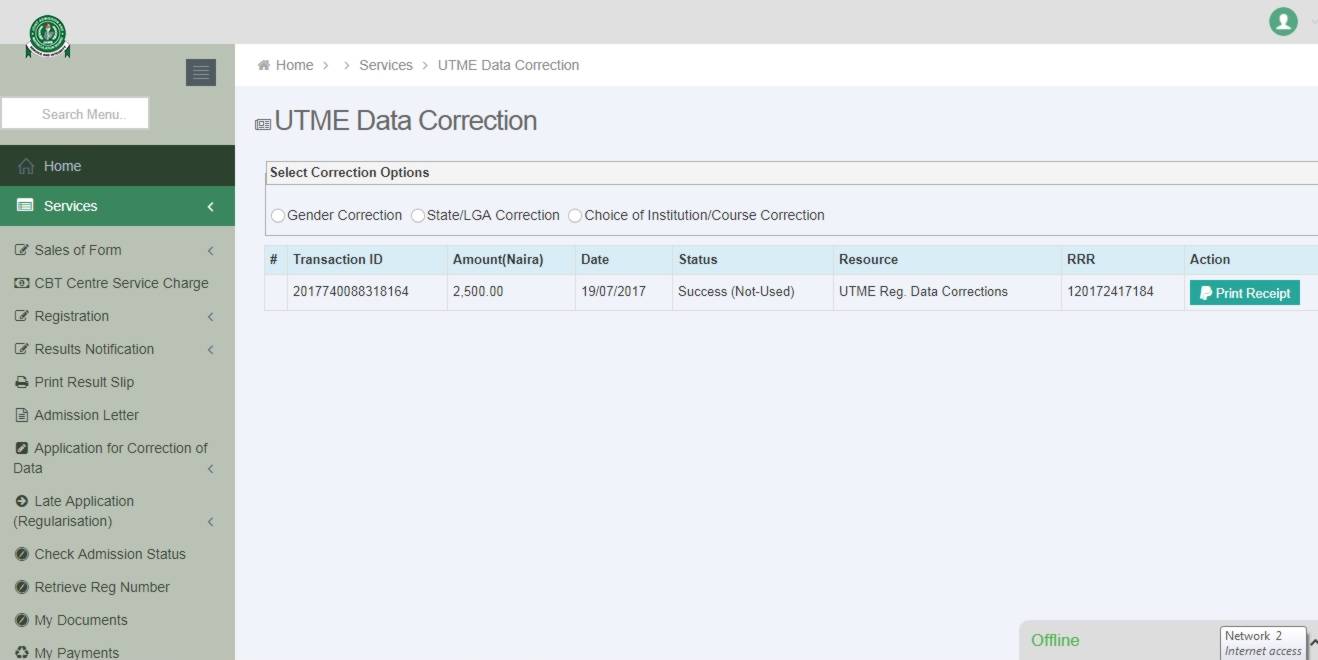Click the Retrieve Reg Number icon
This screenshot has width=1318, height=660.
(22, 587)
